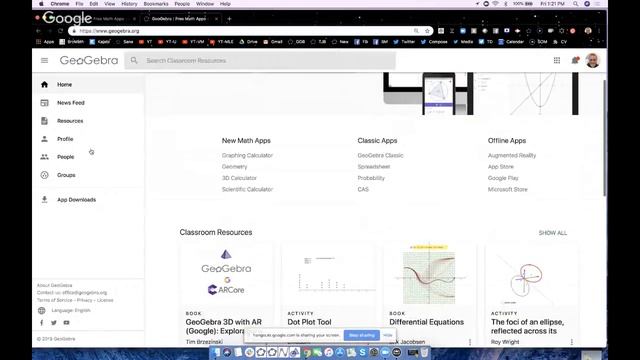Open Chrome Bookmarks menu
The height and width of the screenshot is (360, 640).
pos(156,4)
